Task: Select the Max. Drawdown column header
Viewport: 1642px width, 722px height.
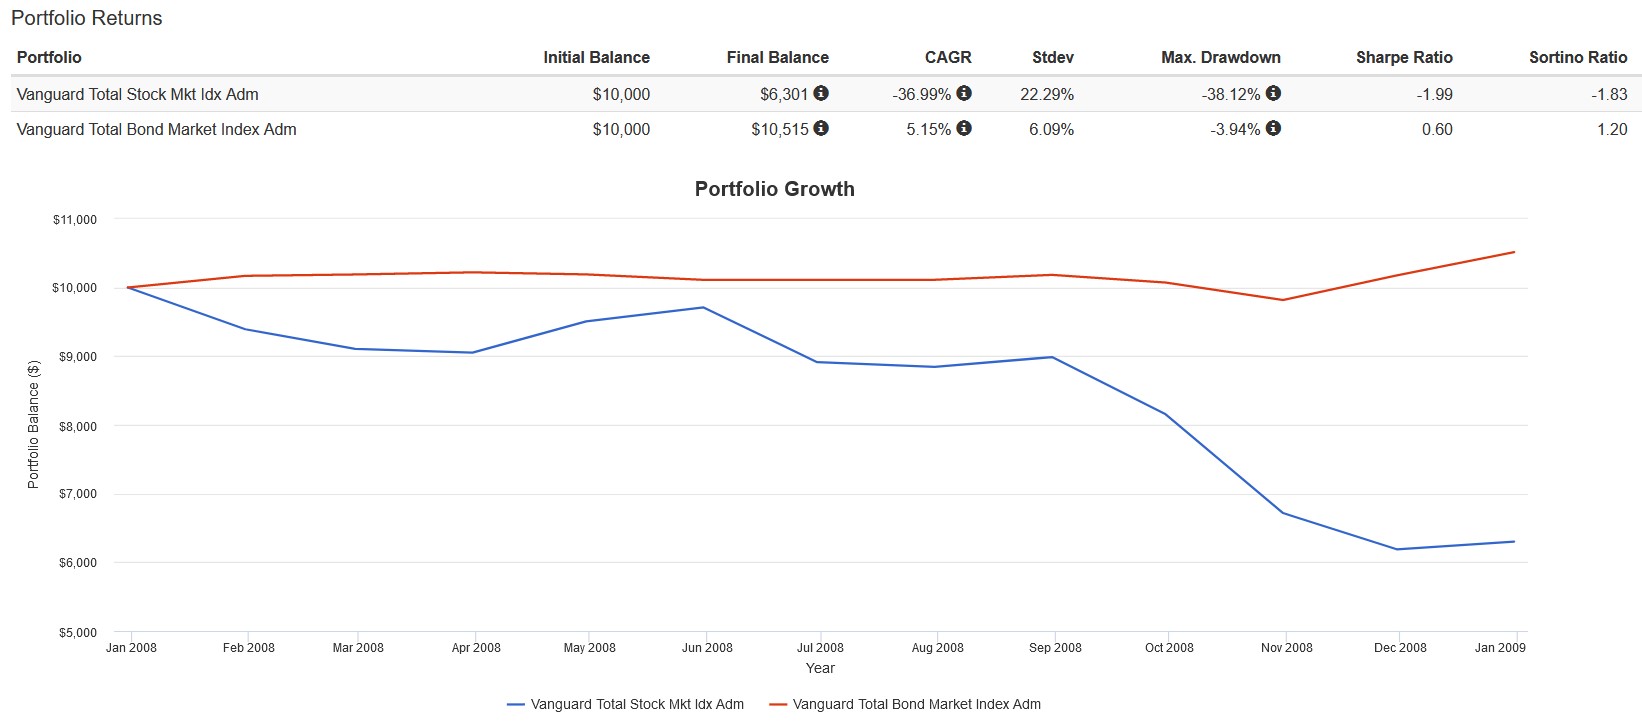Action: point(1220,57)
